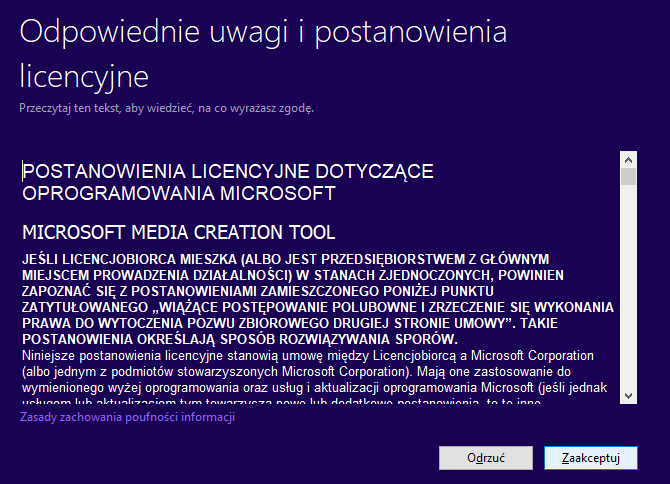This screenshot has height=484, width=670.
Task: Open Zasady zachowania poufności informacji link
Action: (x=127, y=417)
